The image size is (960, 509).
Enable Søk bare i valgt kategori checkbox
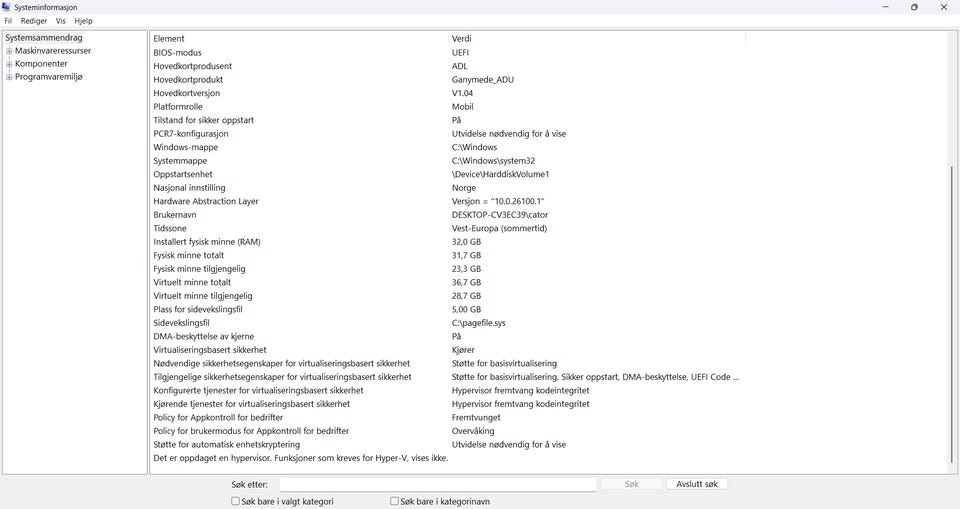(x=235, y=501)
